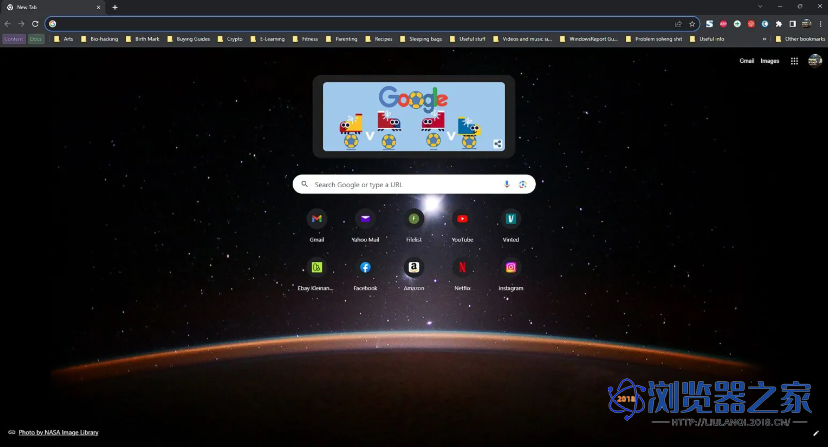Image resolution: width=828 pixels, height=448 pixels.
Task: Customize this page with pencil icon
Action: pos(816,433)
